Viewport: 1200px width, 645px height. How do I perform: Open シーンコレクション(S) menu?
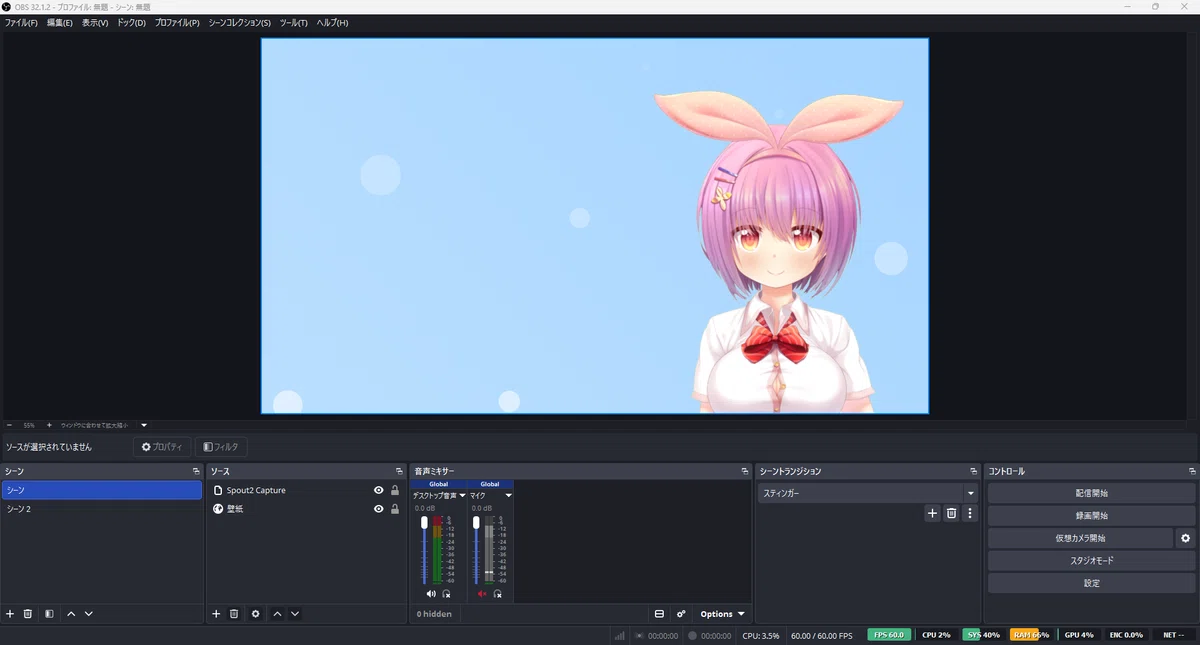(239, 22)
